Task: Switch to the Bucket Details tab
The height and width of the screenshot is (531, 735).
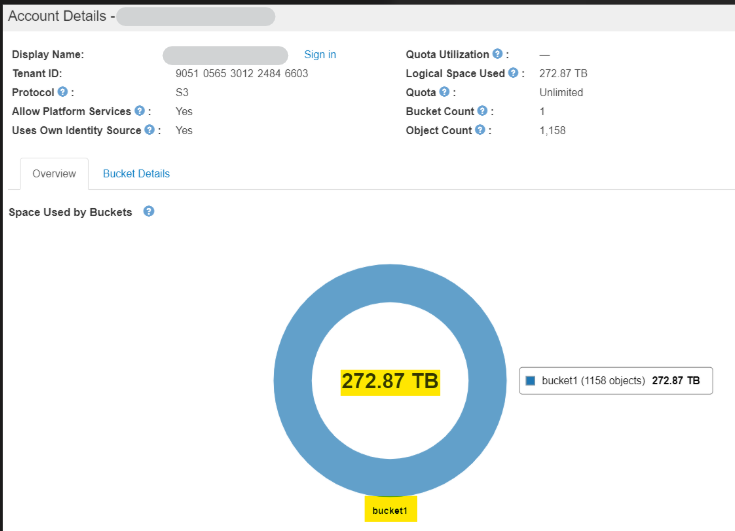Action: pyautogui.click(x=136, y=174)
